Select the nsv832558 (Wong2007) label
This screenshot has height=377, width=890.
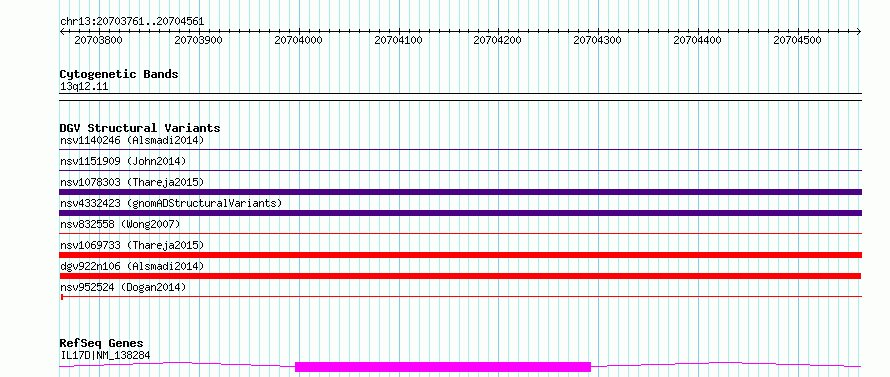[x=120, y=224]
